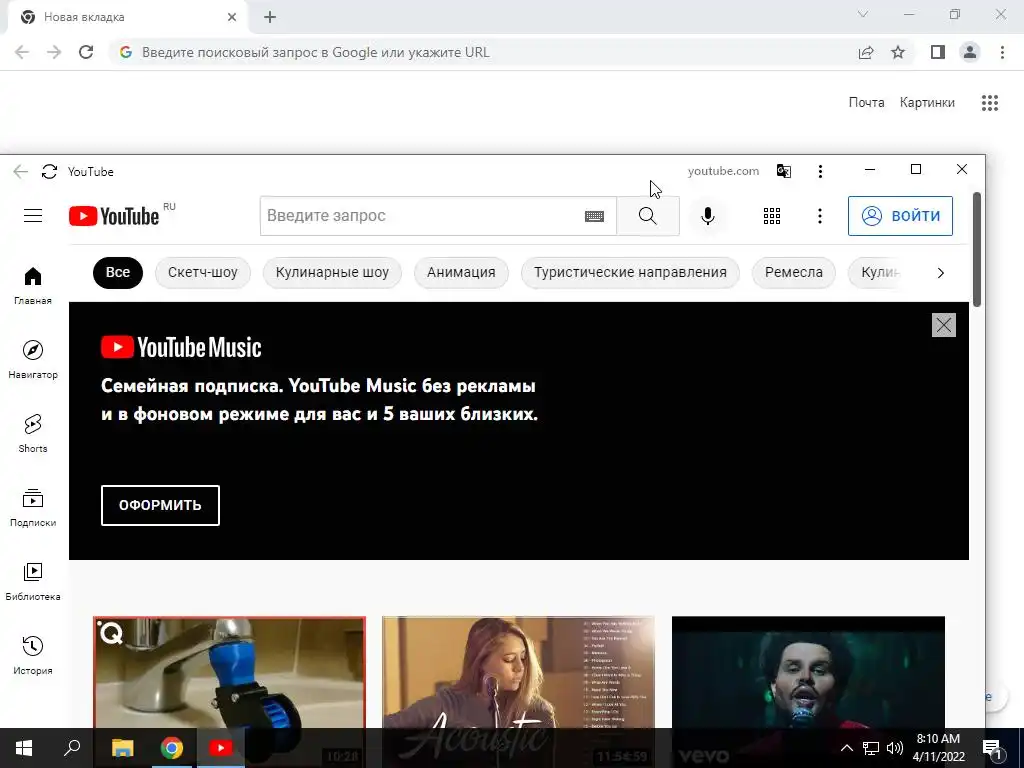Open Библиотека in the sidebar
1024x768 pixels.
tap(33, 581)
